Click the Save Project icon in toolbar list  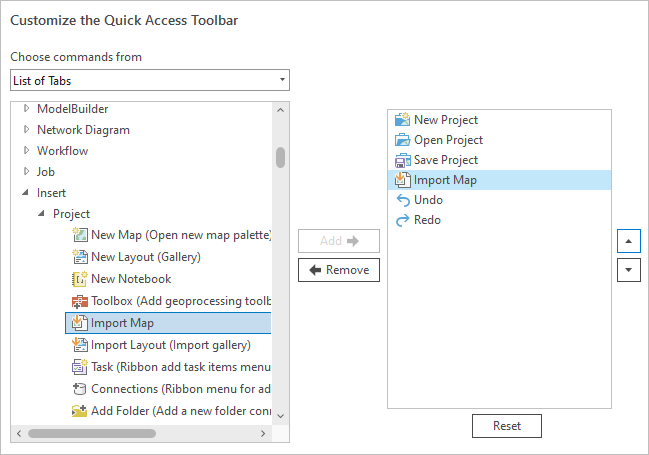(x=403, y=160)
